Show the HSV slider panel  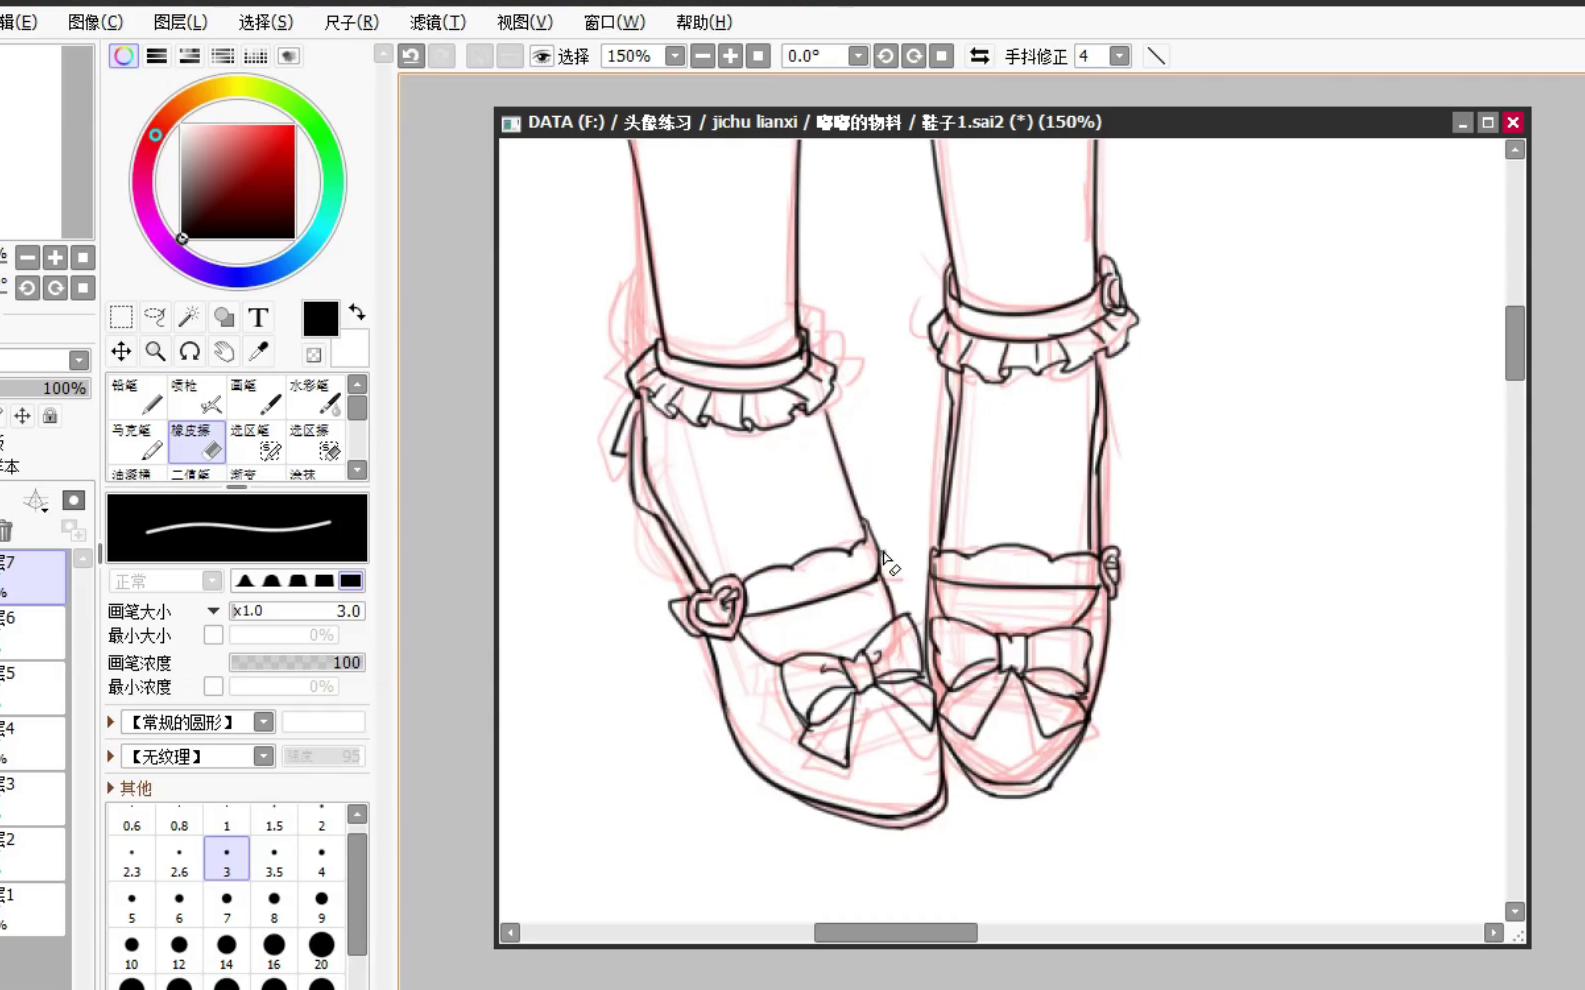(190, 56)
